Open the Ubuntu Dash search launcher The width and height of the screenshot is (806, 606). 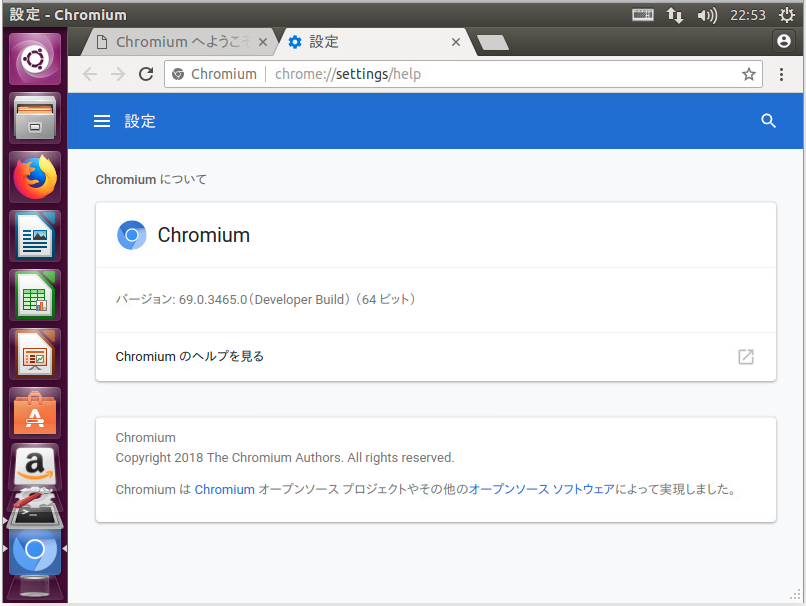coord(35,59)
